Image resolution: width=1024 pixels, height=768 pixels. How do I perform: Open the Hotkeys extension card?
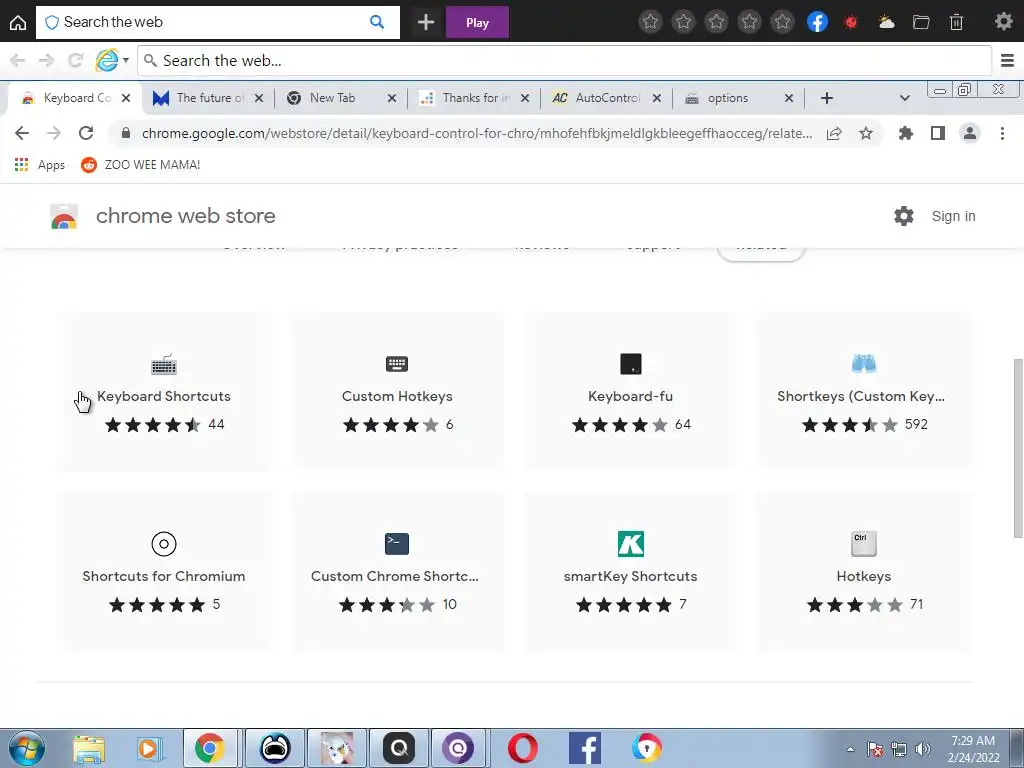coord(863,572)
